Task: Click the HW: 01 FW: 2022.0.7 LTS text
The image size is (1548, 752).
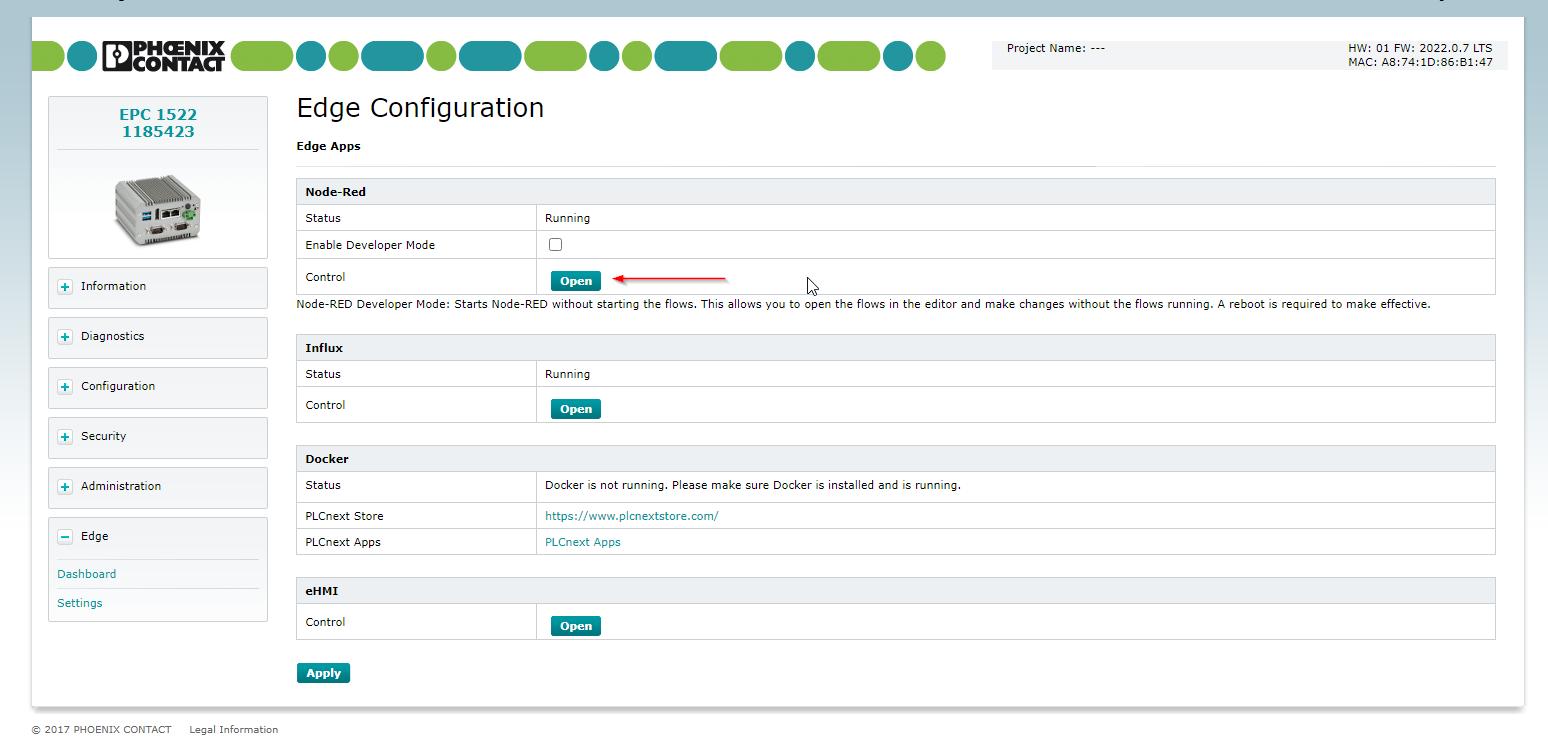Action: pyautogui.click(x=1420, y=48)
